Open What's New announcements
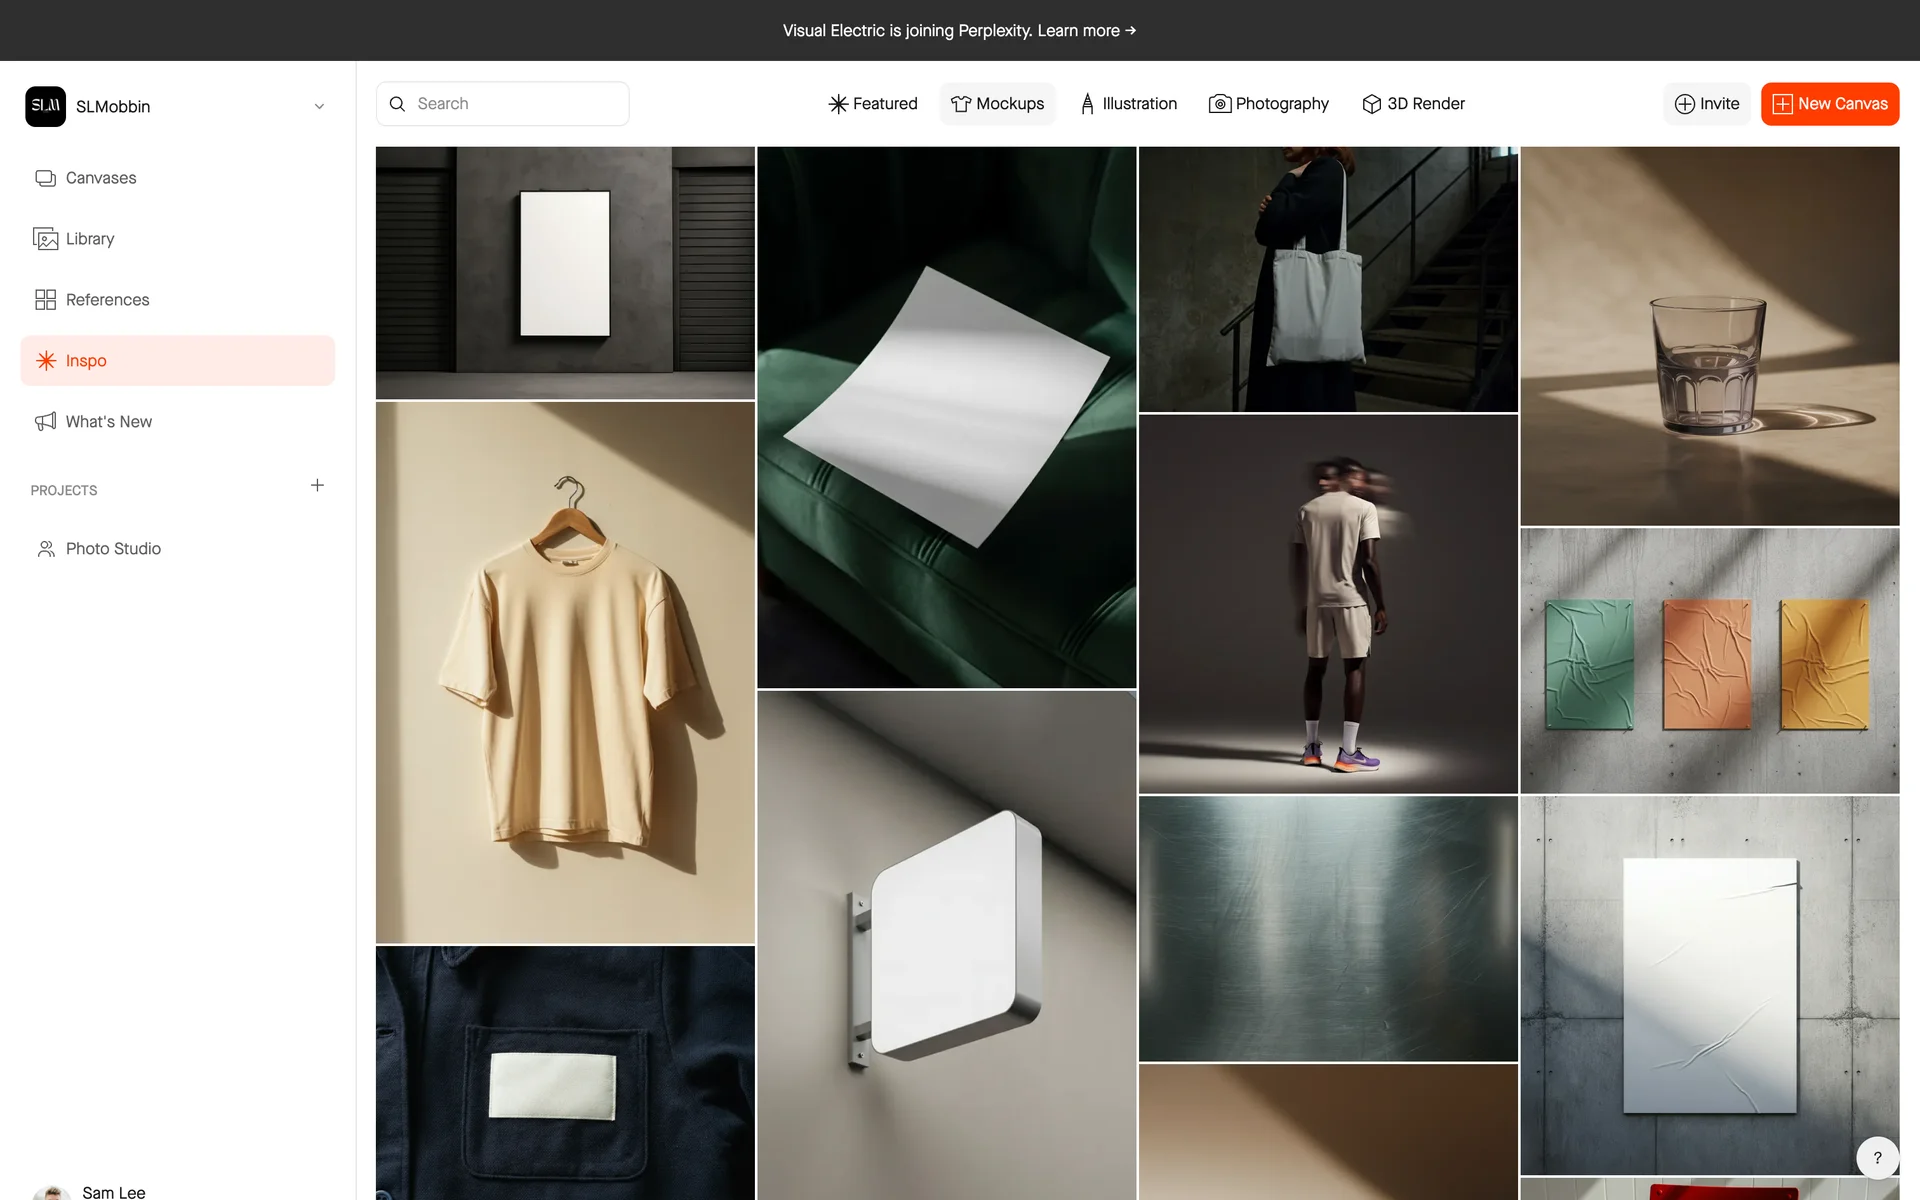The height and width of the screenshot is (1200, 1920). [108, 422]
